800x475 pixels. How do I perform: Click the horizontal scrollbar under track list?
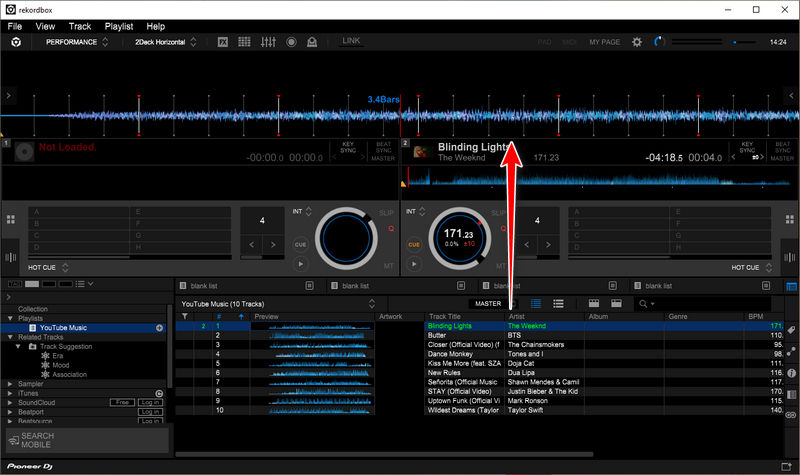point(384,454)
